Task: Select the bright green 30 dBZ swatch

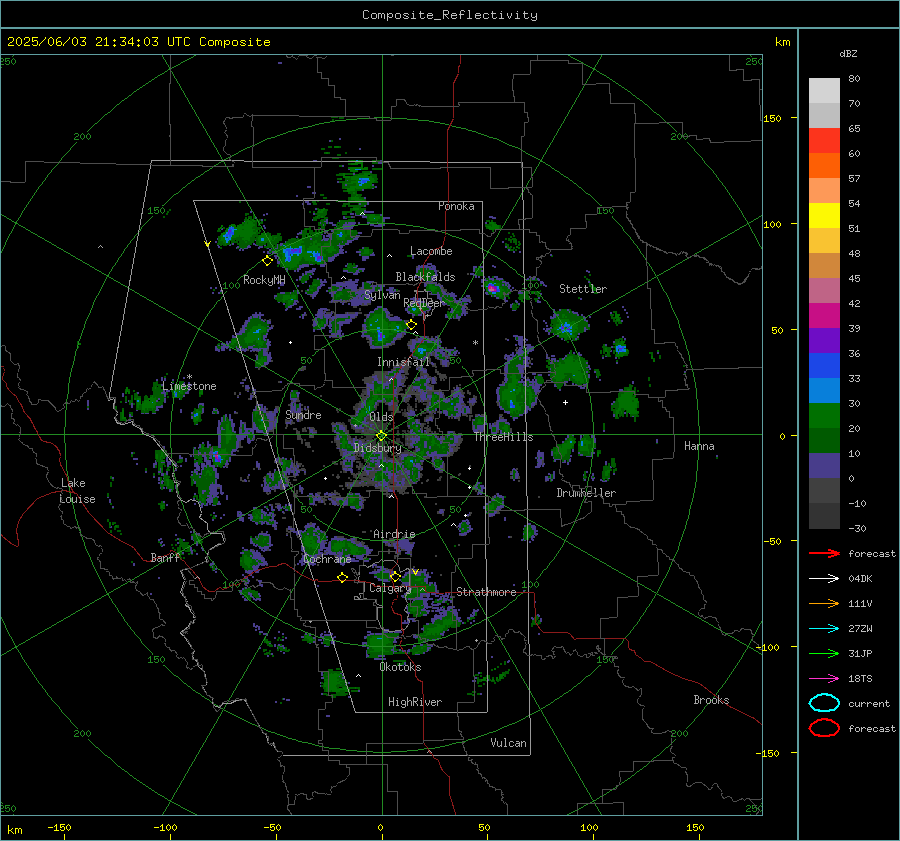Action: 824,415
